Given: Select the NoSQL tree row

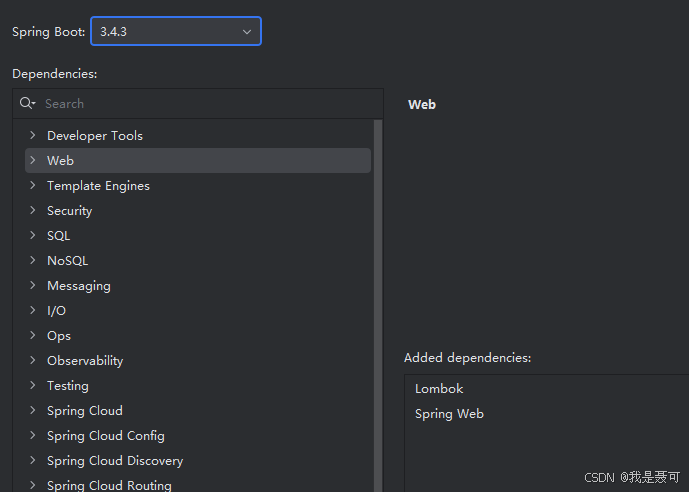Looking at the screenshot, I should [x=198, y=260].
